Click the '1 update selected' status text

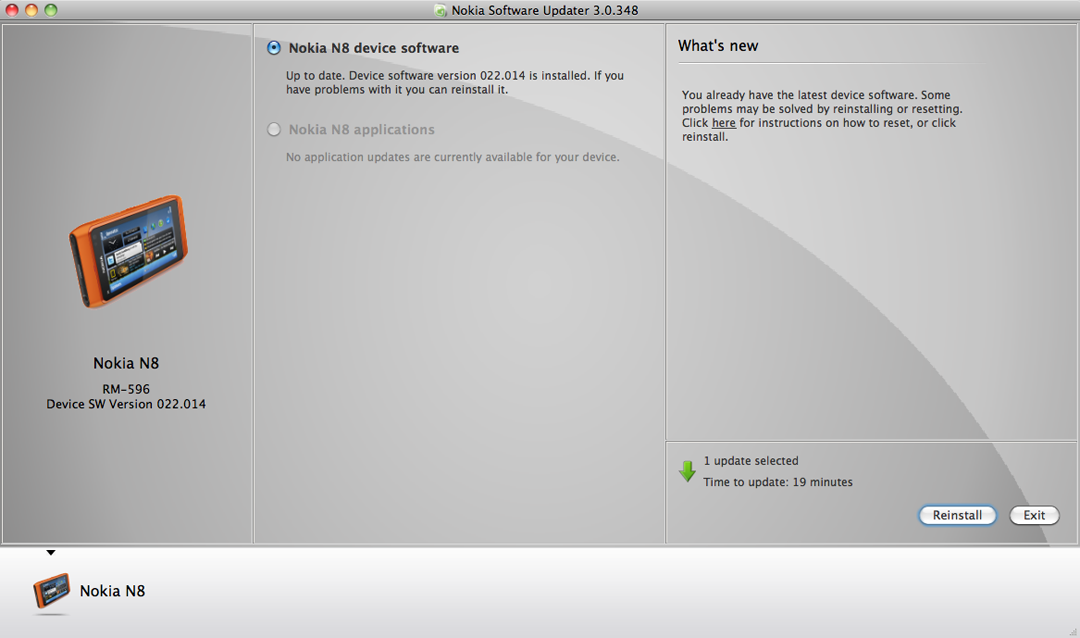coord(750,461)
